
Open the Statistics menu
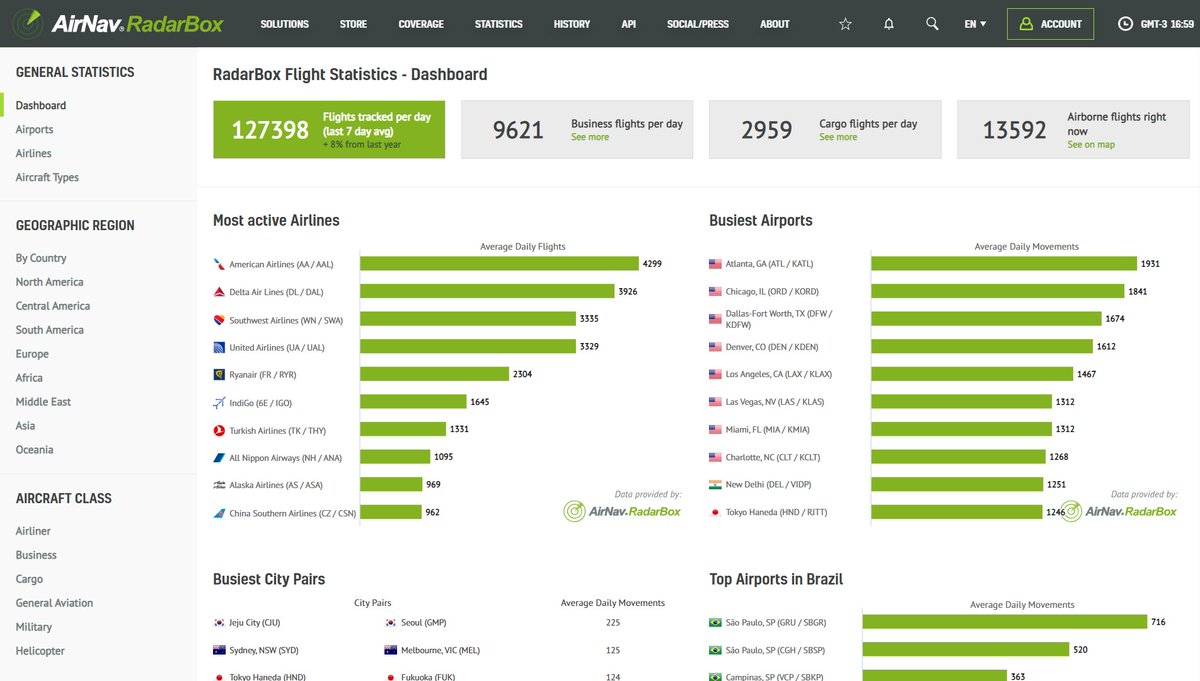(x=499, y=24)
